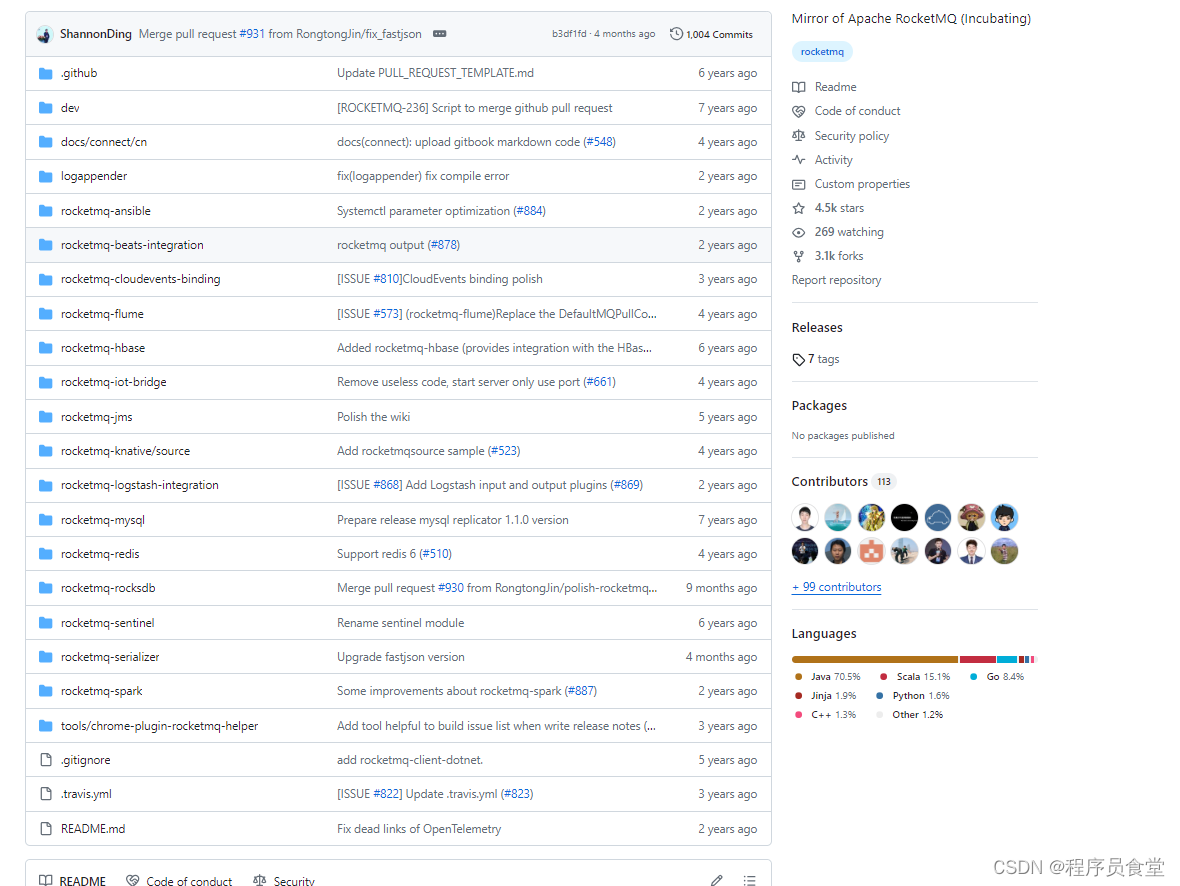The image size is (1180, 886).
Task: Open the + 99 contributors link
Action: tap(836, 587)
